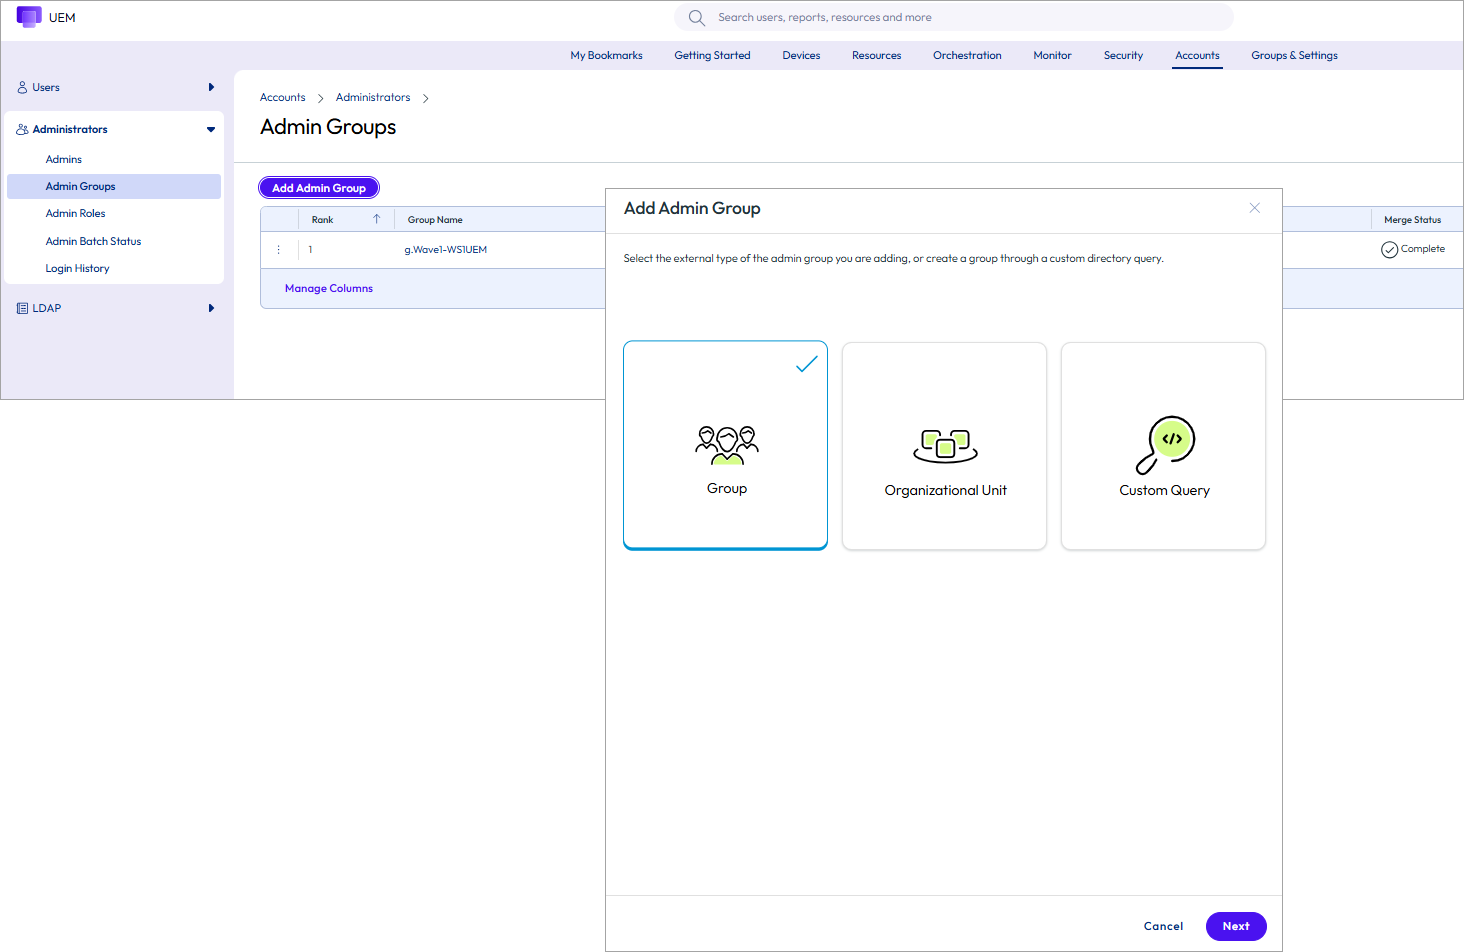1464x952 pixels.
Task: Click the Rank column header
Action: pos(322,220)
